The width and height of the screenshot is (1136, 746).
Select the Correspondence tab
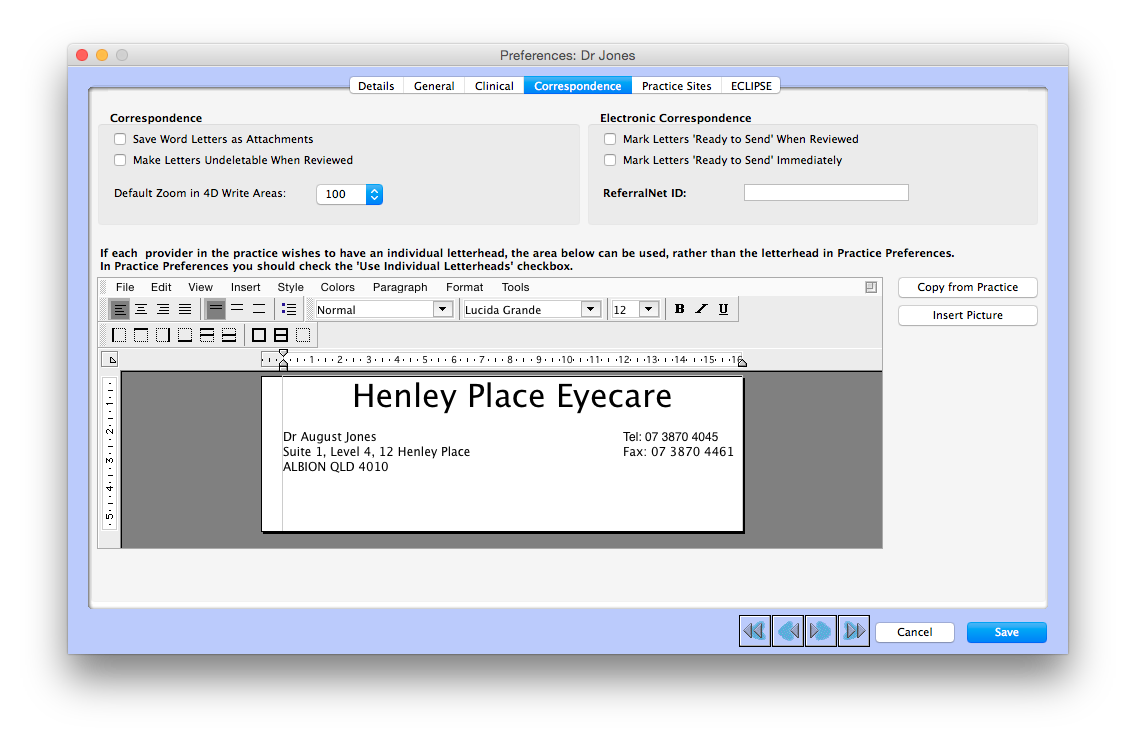coord(577,85)
